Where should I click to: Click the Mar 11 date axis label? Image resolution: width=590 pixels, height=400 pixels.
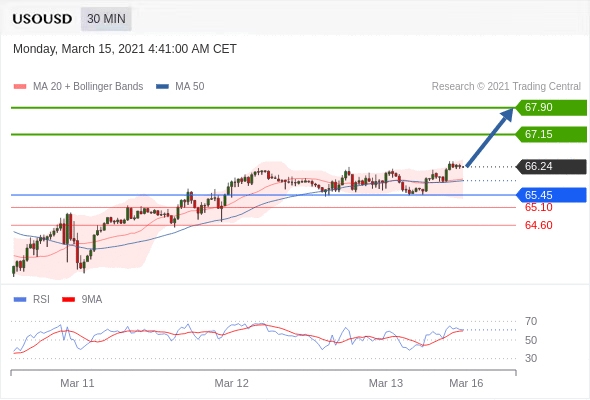click(77, 383)
